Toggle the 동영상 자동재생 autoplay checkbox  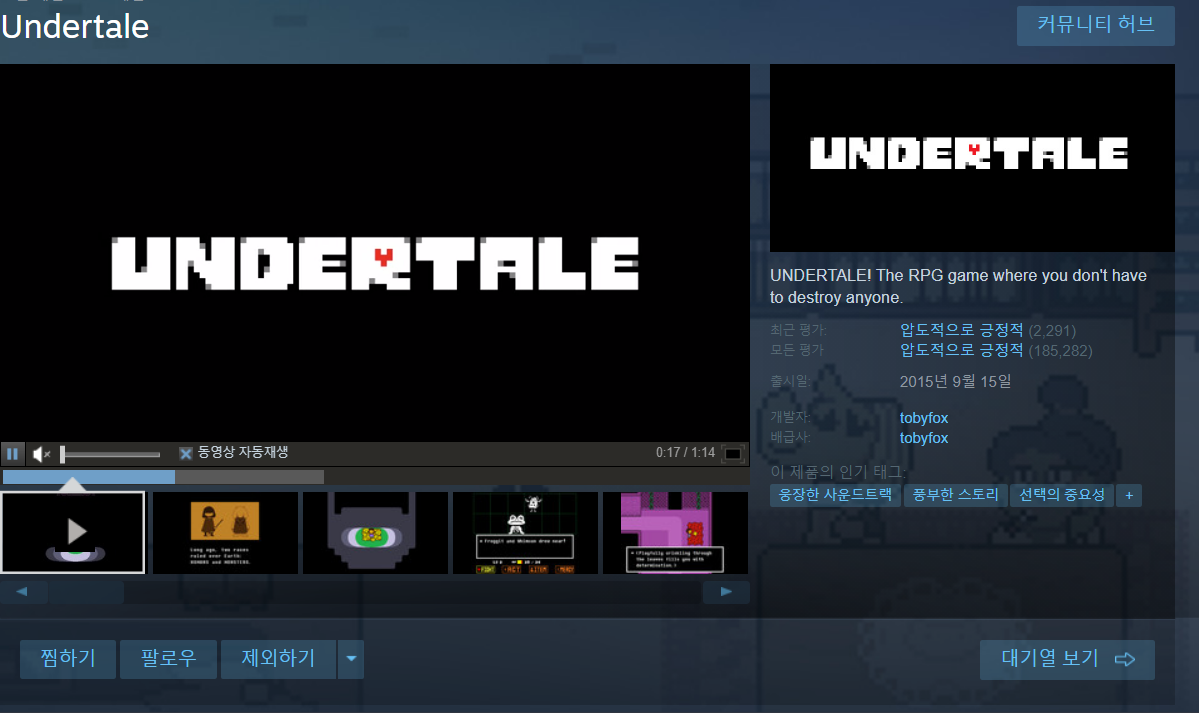185,453
